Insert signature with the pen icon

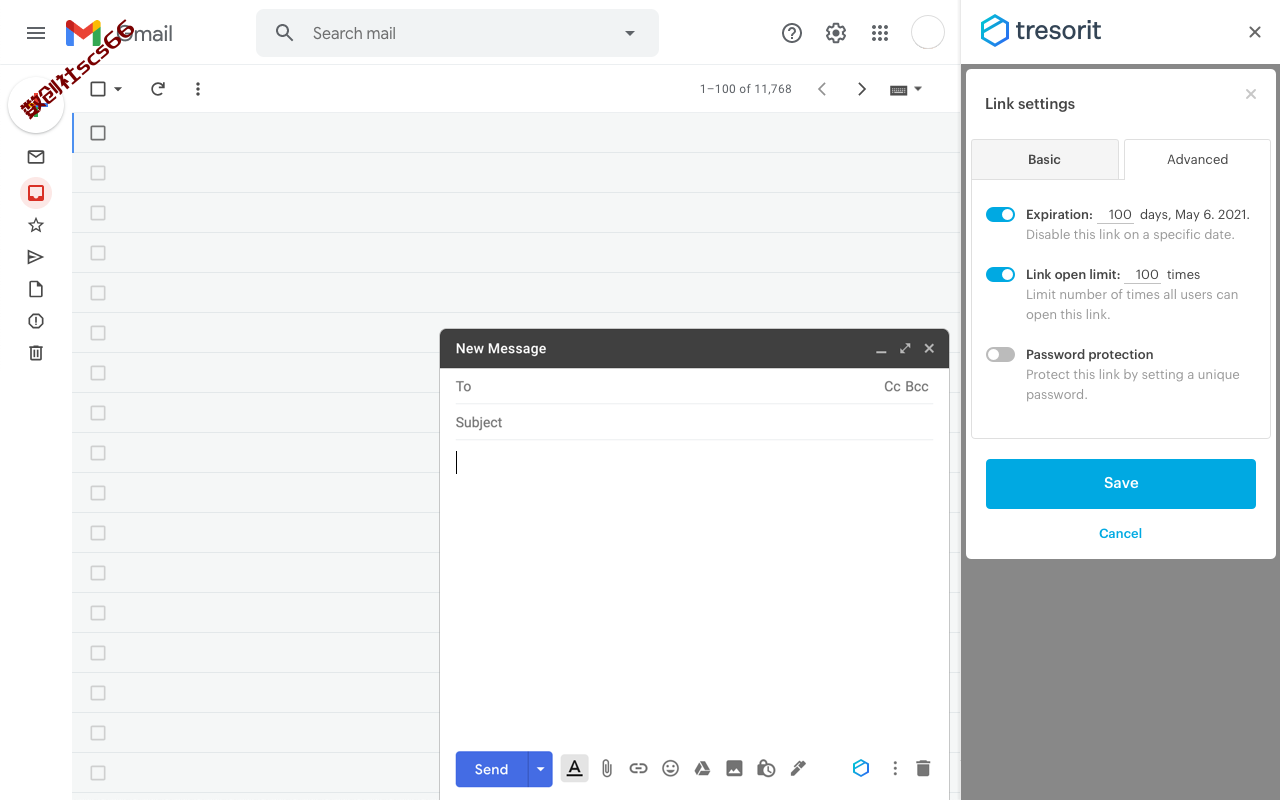coord(798,768)
